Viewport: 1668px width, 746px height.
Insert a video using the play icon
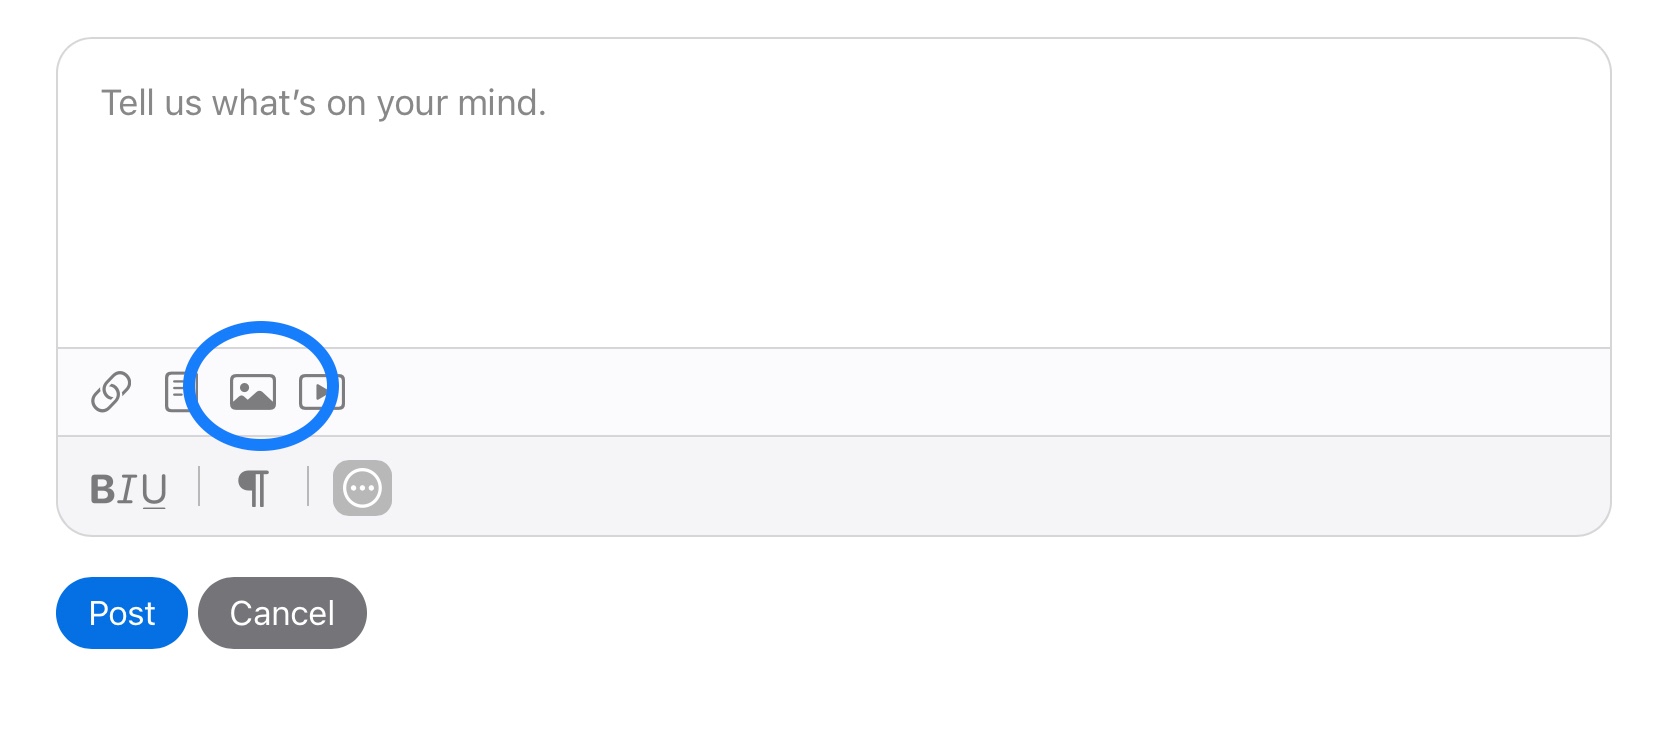click(322, 392)
